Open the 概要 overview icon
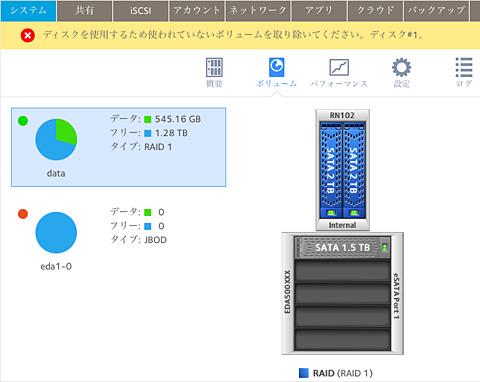The width and height of the screenshot is (480, 382). click(x=214, y=67)
